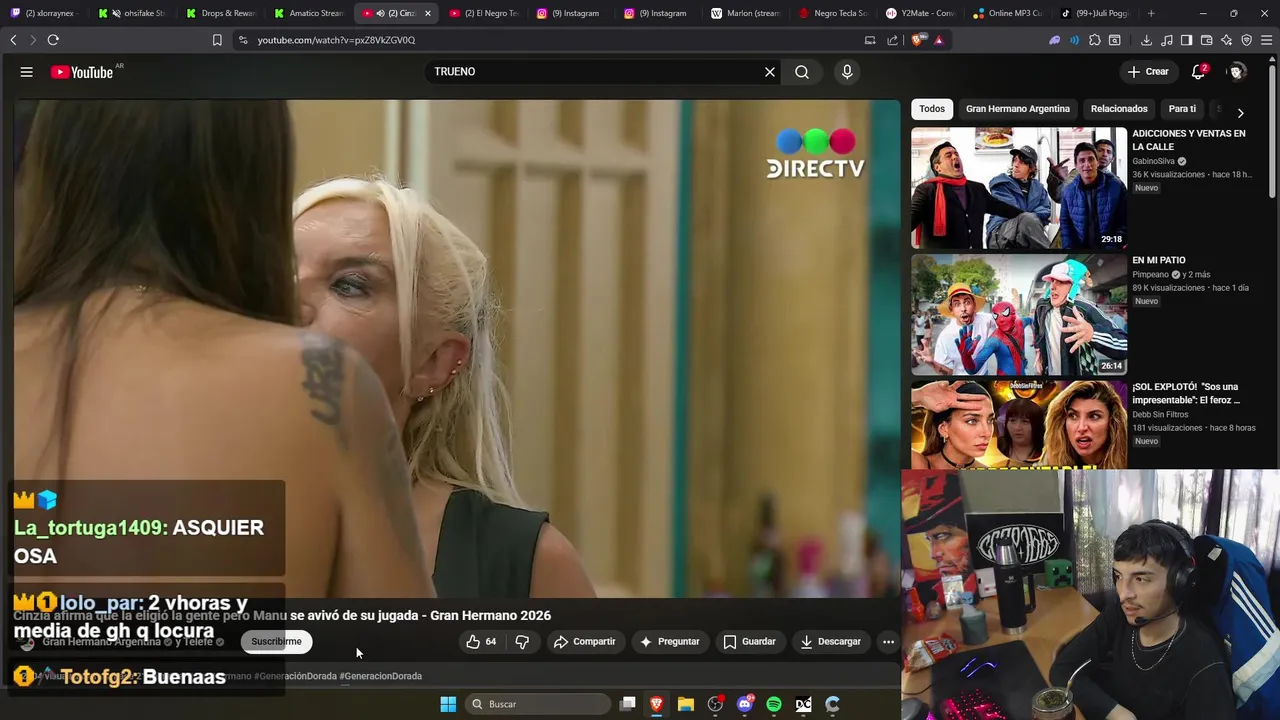Select the Relacionados filter chip

[1119, 109]
